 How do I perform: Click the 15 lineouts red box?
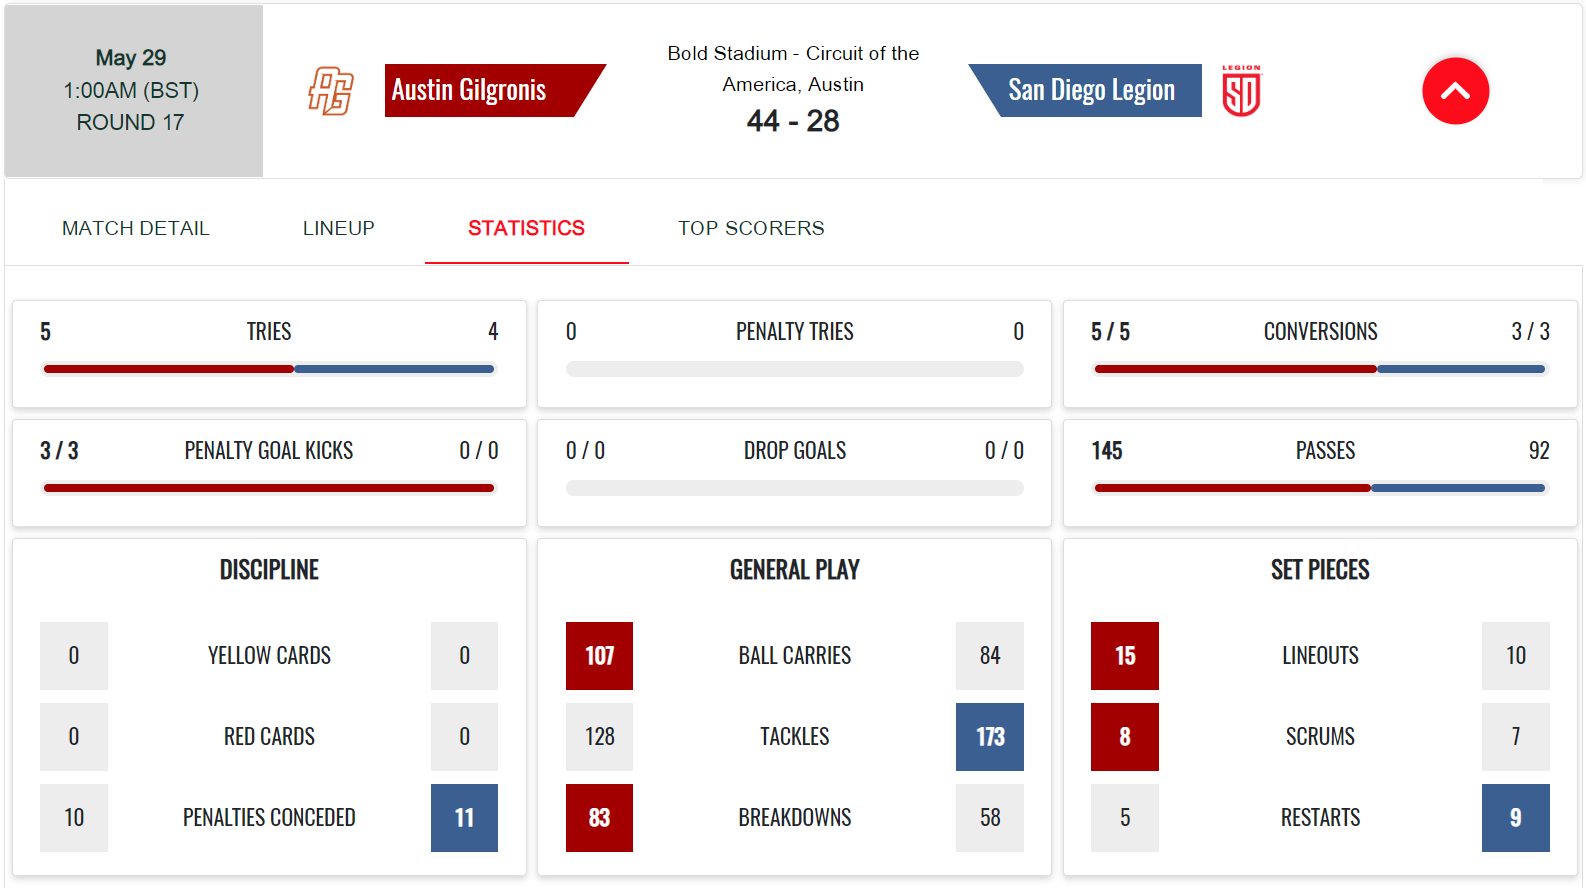click(1125, 656)
